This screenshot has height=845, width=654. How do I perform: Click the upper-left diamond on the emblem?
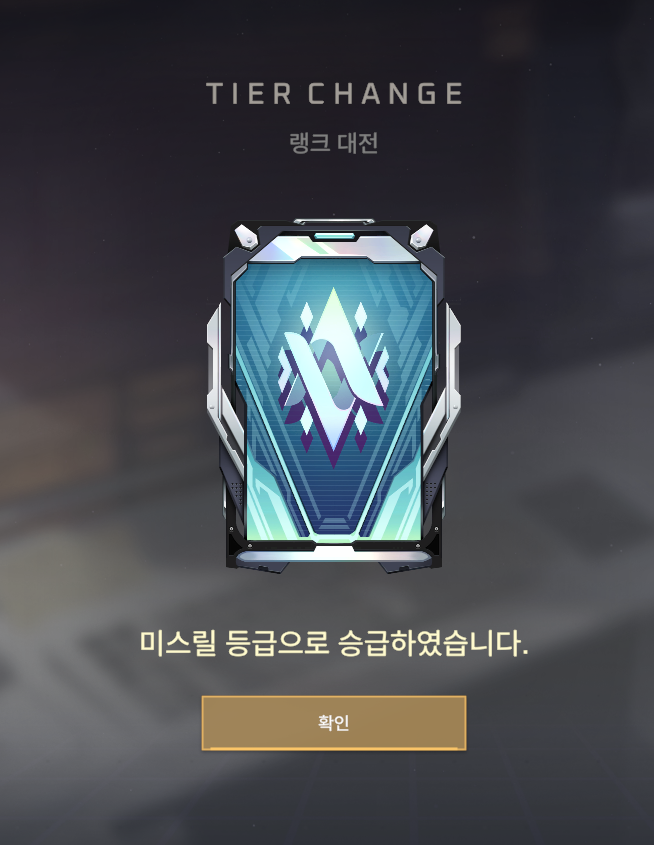(x=305, y=315)
